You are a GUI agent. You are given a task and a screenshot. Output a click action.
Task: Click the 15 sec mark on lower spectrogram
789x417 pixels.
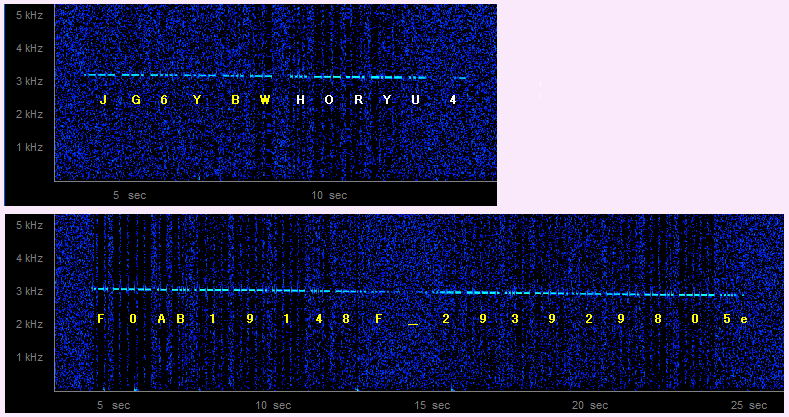(x=432, y=405)
